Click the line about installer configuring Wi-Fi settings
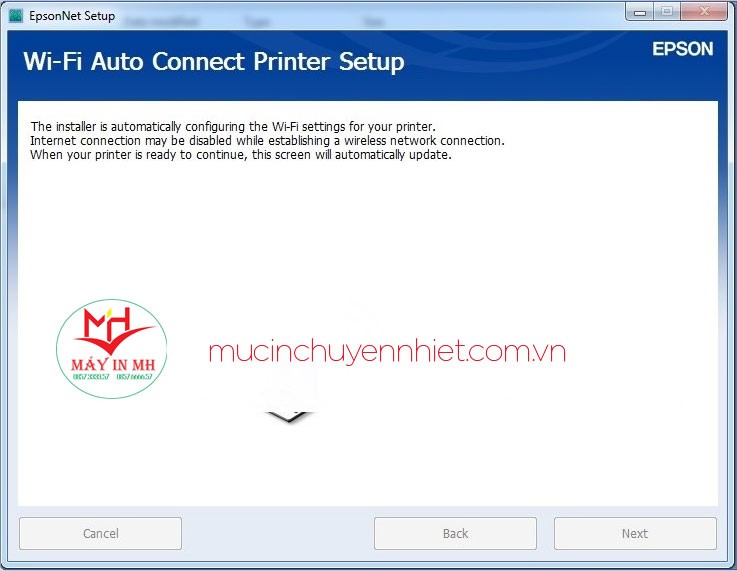Viewport: 737px width, 571px height. tap(232, 127)
